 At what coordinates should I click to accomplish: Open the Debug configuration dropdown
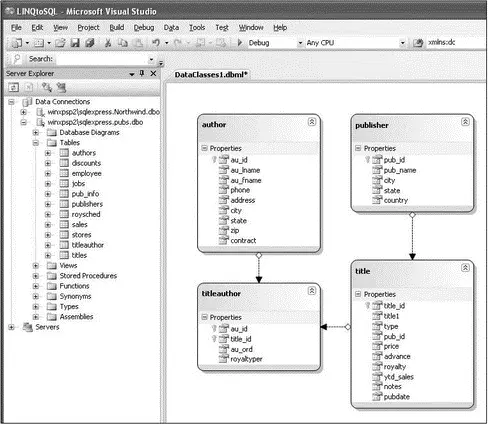pyautogui.click(x=300, y=43)
